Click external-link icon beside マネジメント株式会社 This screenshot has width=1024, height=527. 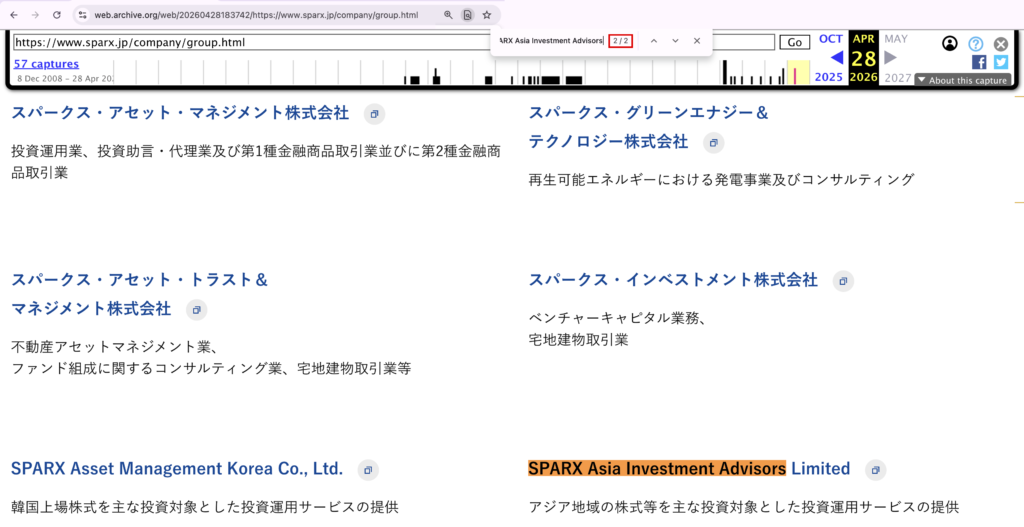(x=197, y=310)
